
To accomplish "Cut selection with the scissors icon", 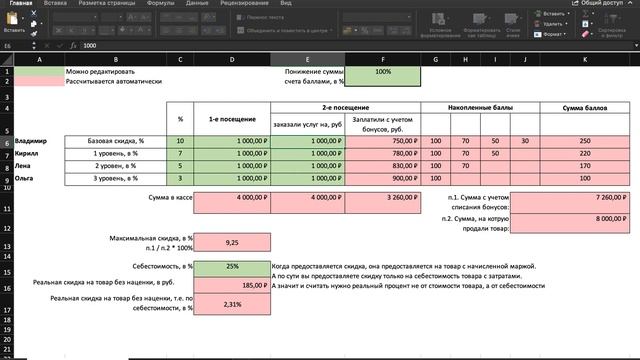I will pos(34,13).
